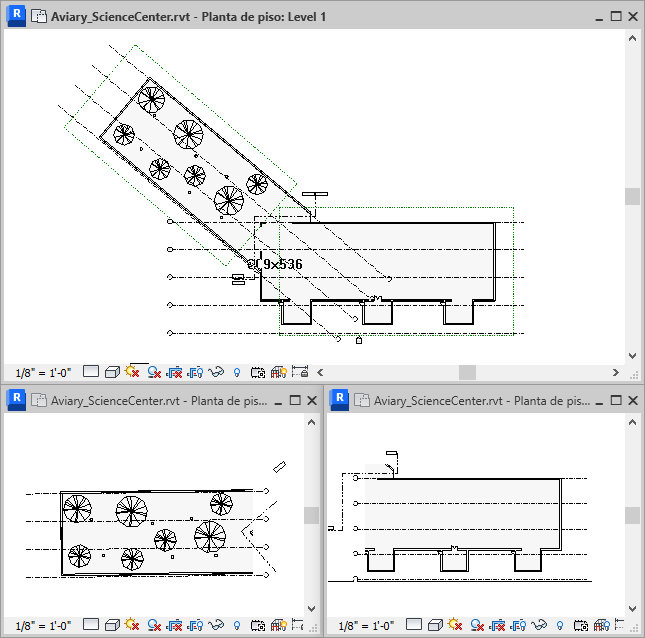
Task: Open Temporary View Properties in Level 1 view
Action: click(258, 373)
